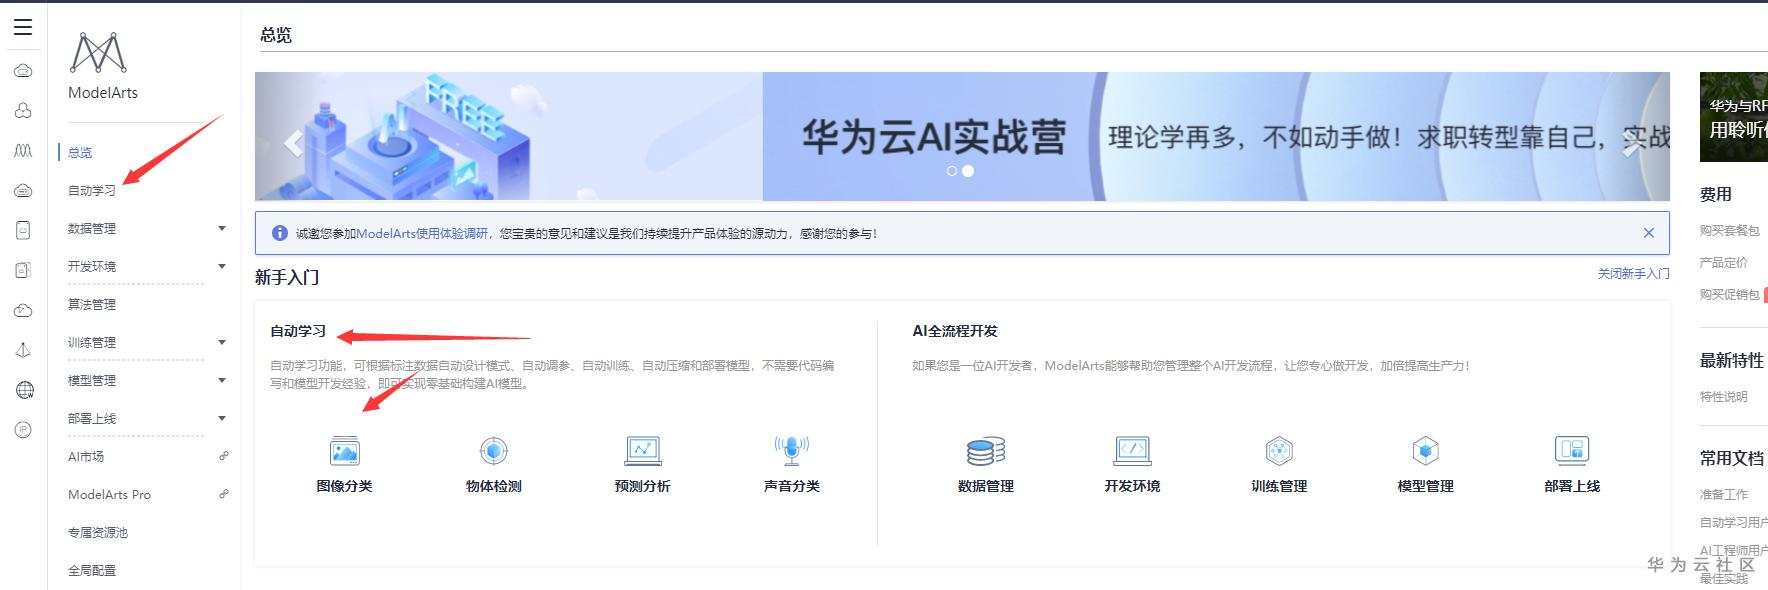The height and width of the screenshot is (590, 1768).
Task: Click the sailboat-shaped icon in the rail
Action: tap(23, 350)
